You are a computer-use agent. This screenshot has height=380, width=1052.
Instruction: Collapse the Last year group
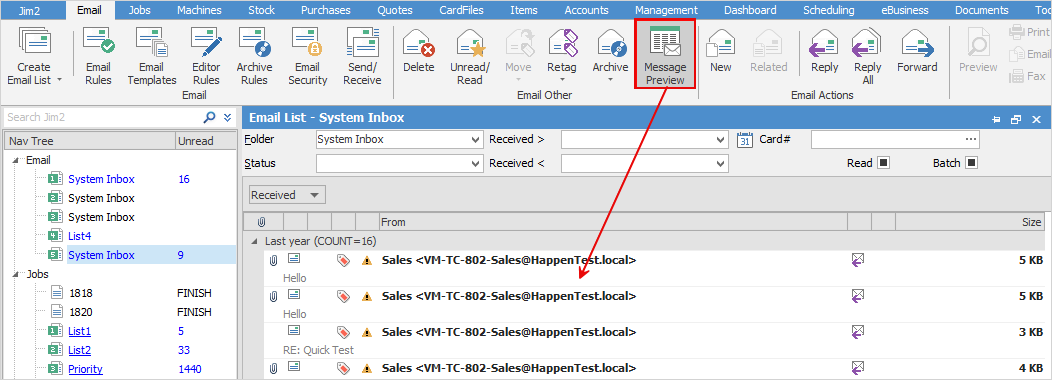tap(254, 241)
